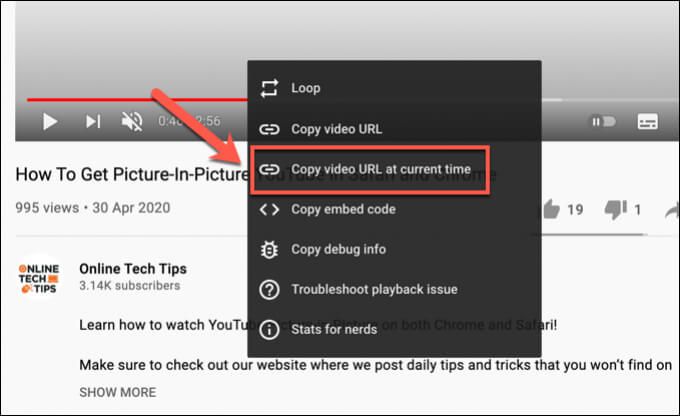This screenshot has width=680, height=416.
Task: Select Loop in the context menu
Action: pos(394,88)
